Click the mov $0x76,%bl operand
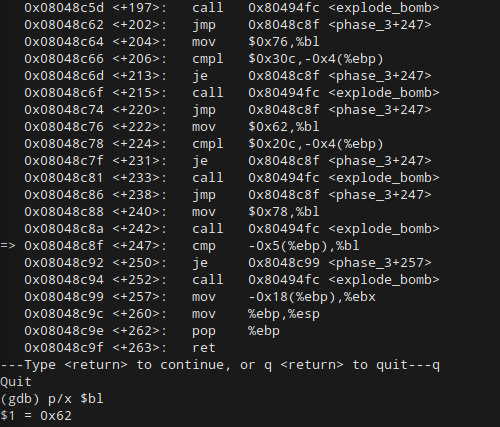Screen dimensions: 500x427 tap(284, 42)
